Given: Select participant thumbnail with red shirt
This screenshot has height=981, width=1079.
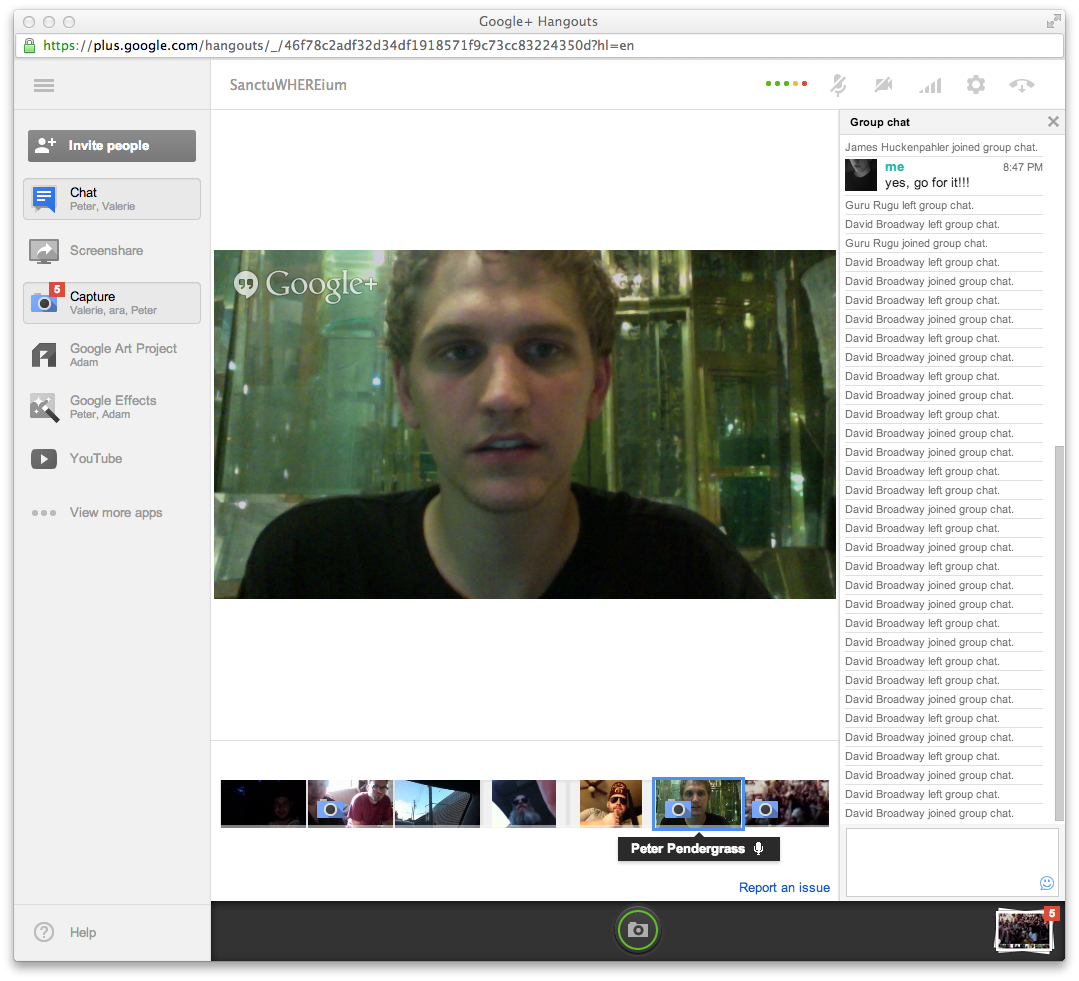Looking at the screenshot, I should pos(350,804).
